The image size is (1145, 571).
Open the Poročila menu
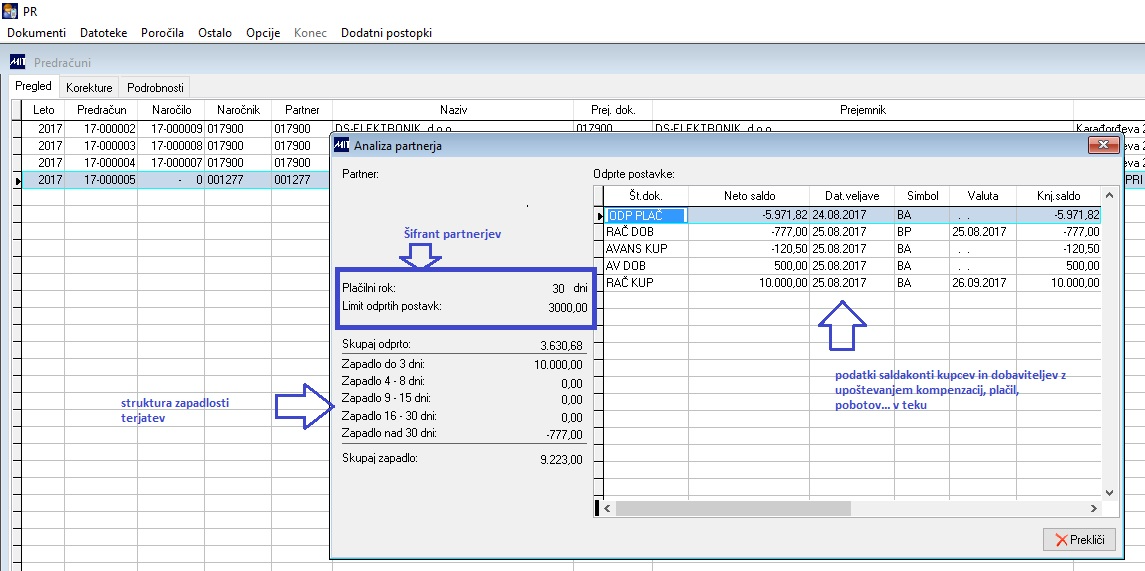coord(162,33)
